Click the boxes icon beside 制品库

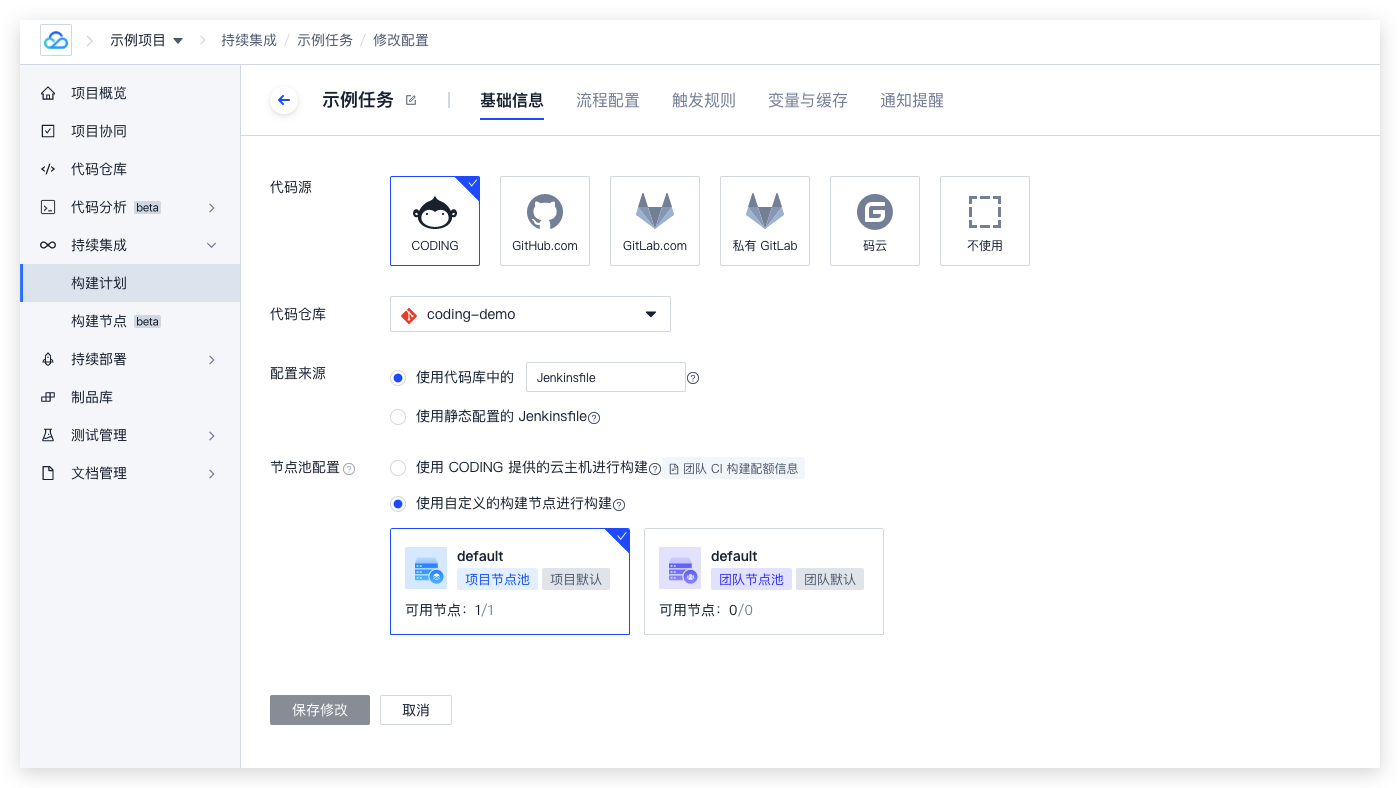[48, 397]
